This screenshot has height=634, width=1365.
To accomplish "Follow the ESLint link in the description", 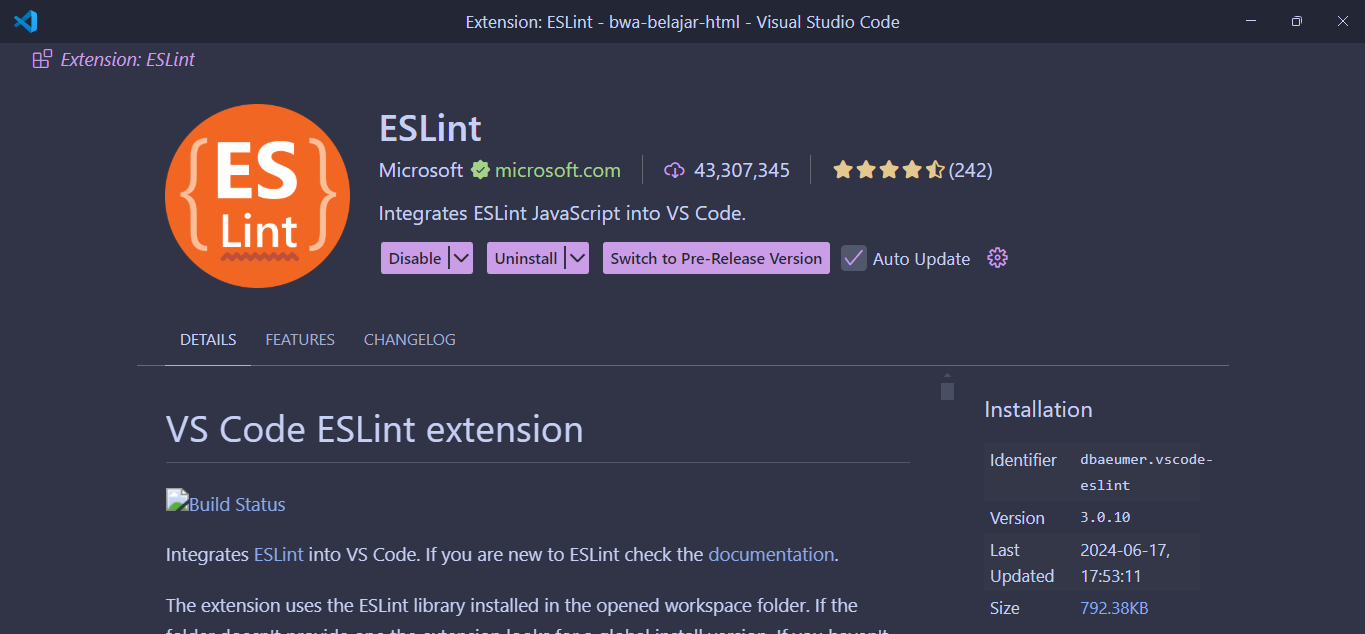I will (x=279, y=554).
